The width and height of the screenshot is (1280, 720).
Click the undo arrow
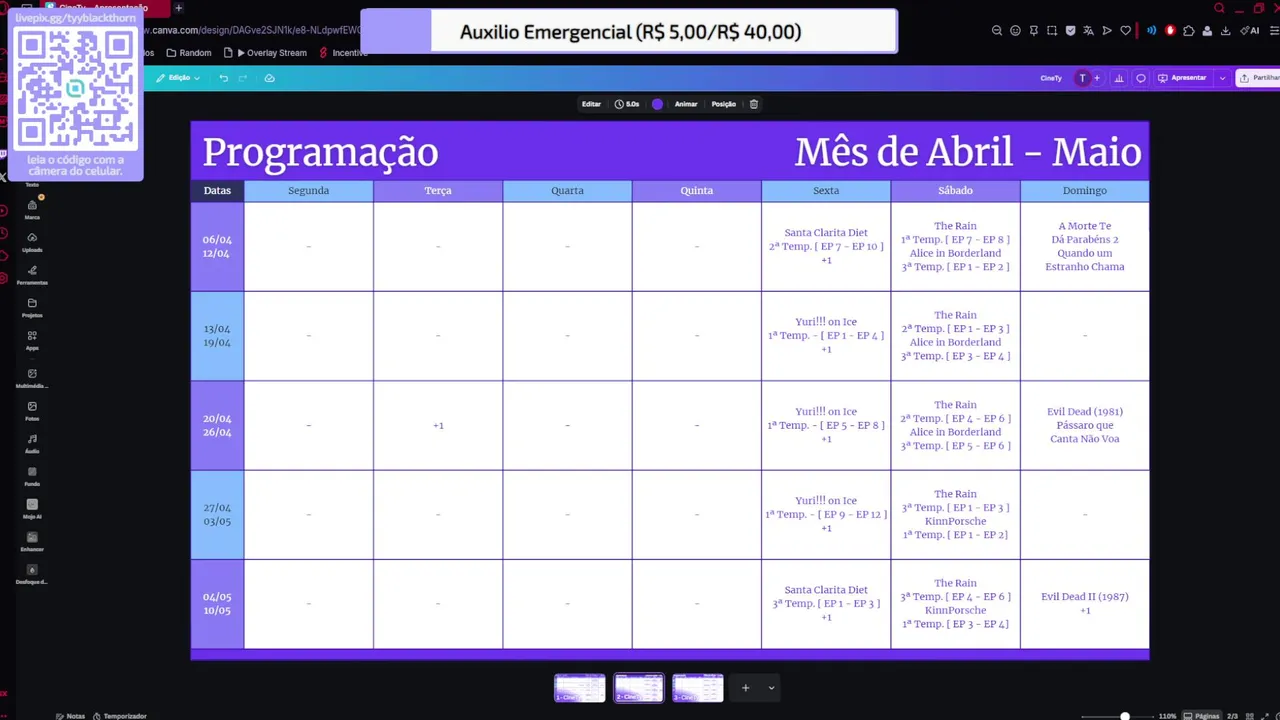click(x=223, y=78)
